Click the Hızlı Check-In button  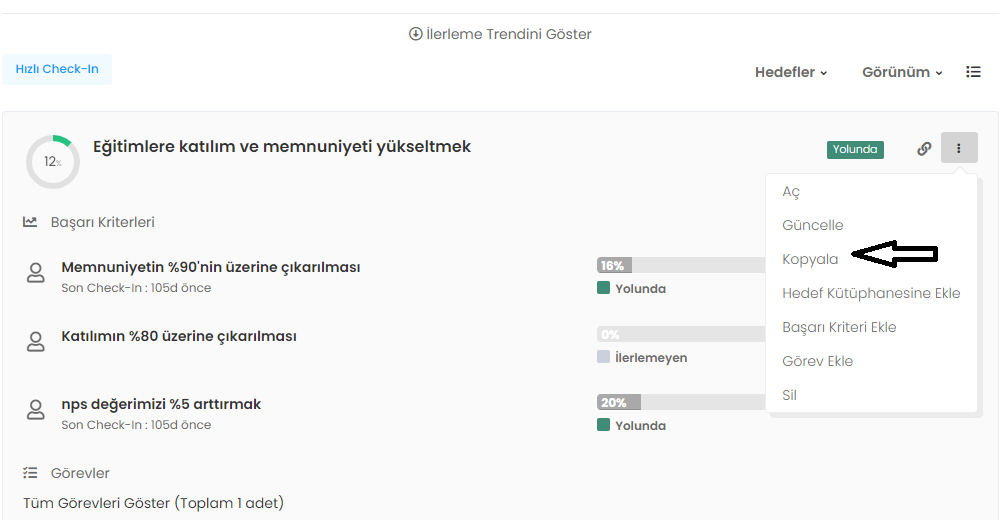pos(57,69)
